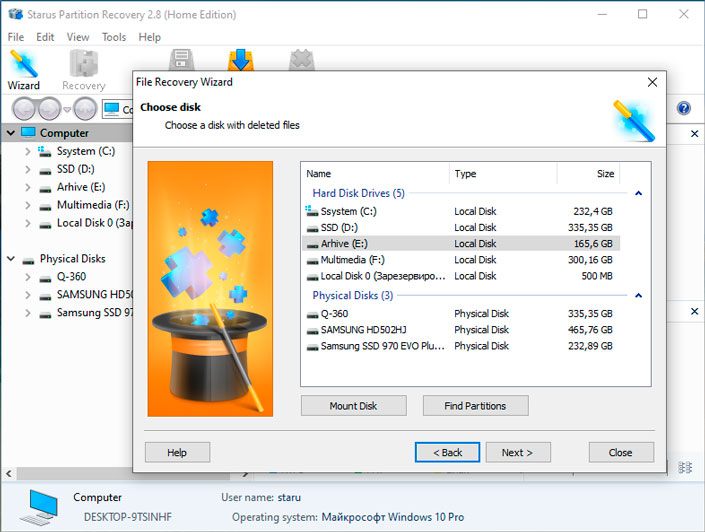This screenshot has height=532, width=705.
Task: Click the view-mode icon at bottom right
Action: 685,467
